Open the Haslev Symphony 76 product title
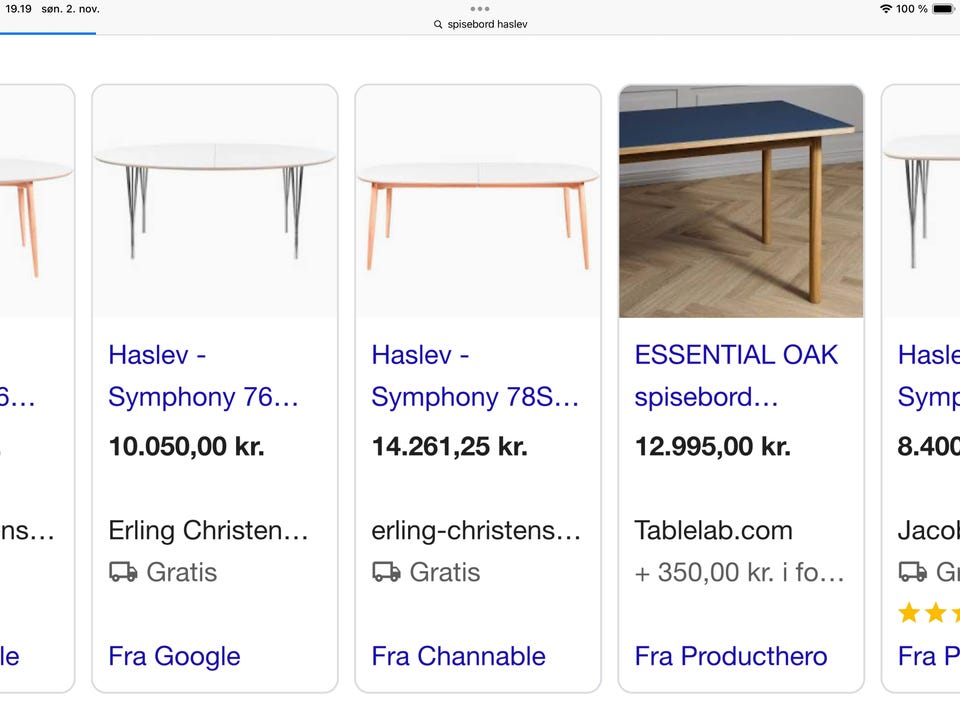The image size is (960, 720). (204, 376)
